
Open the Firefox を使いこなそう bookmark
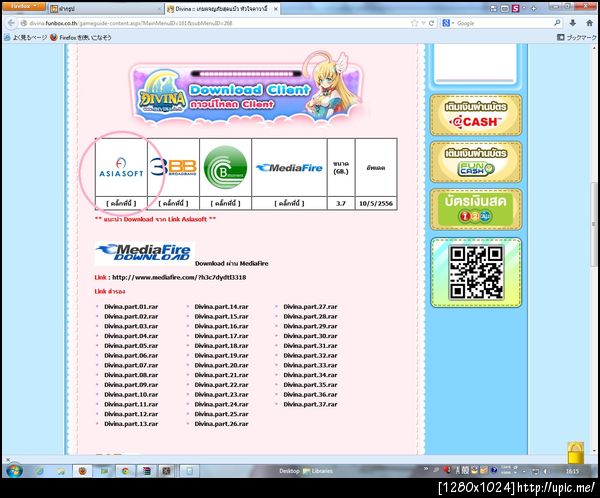click(81, 37)
